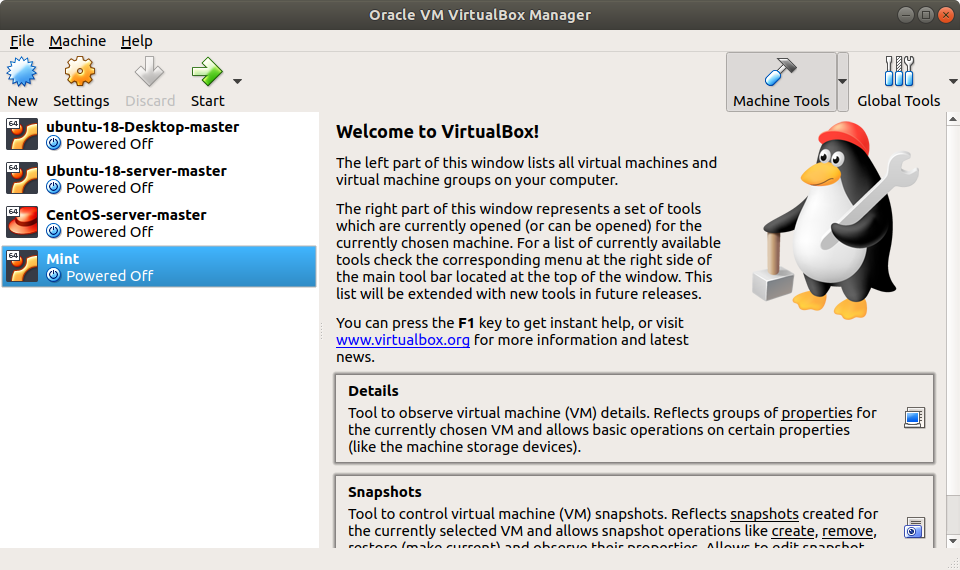Click the Ubuntu-18-server-master OS icon

22,179
